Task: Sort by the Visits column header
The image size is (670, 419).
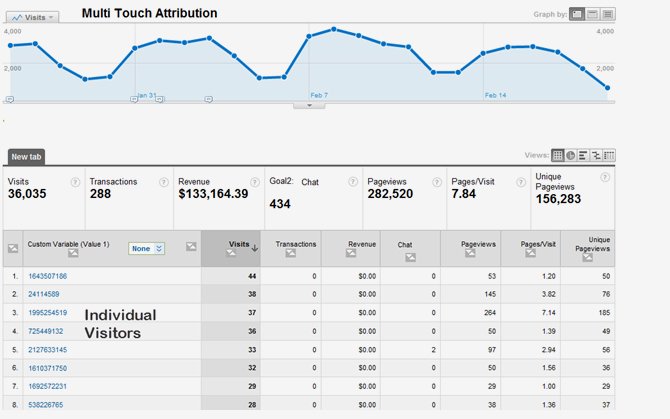Action: click(238, 244)
